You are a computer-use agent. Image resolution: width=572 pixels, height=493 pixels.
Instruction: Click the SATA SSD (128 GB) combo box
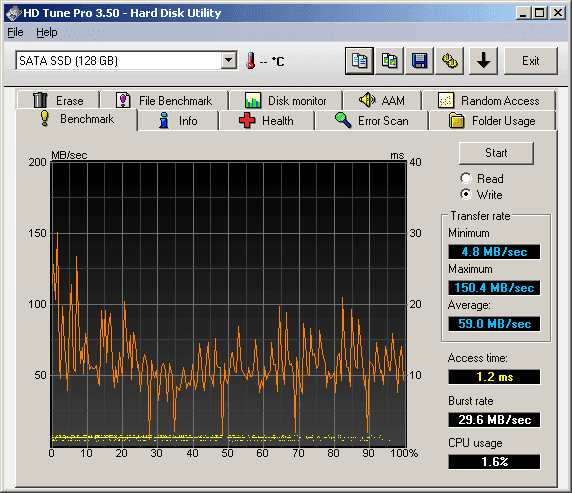(x=126, y=60)
